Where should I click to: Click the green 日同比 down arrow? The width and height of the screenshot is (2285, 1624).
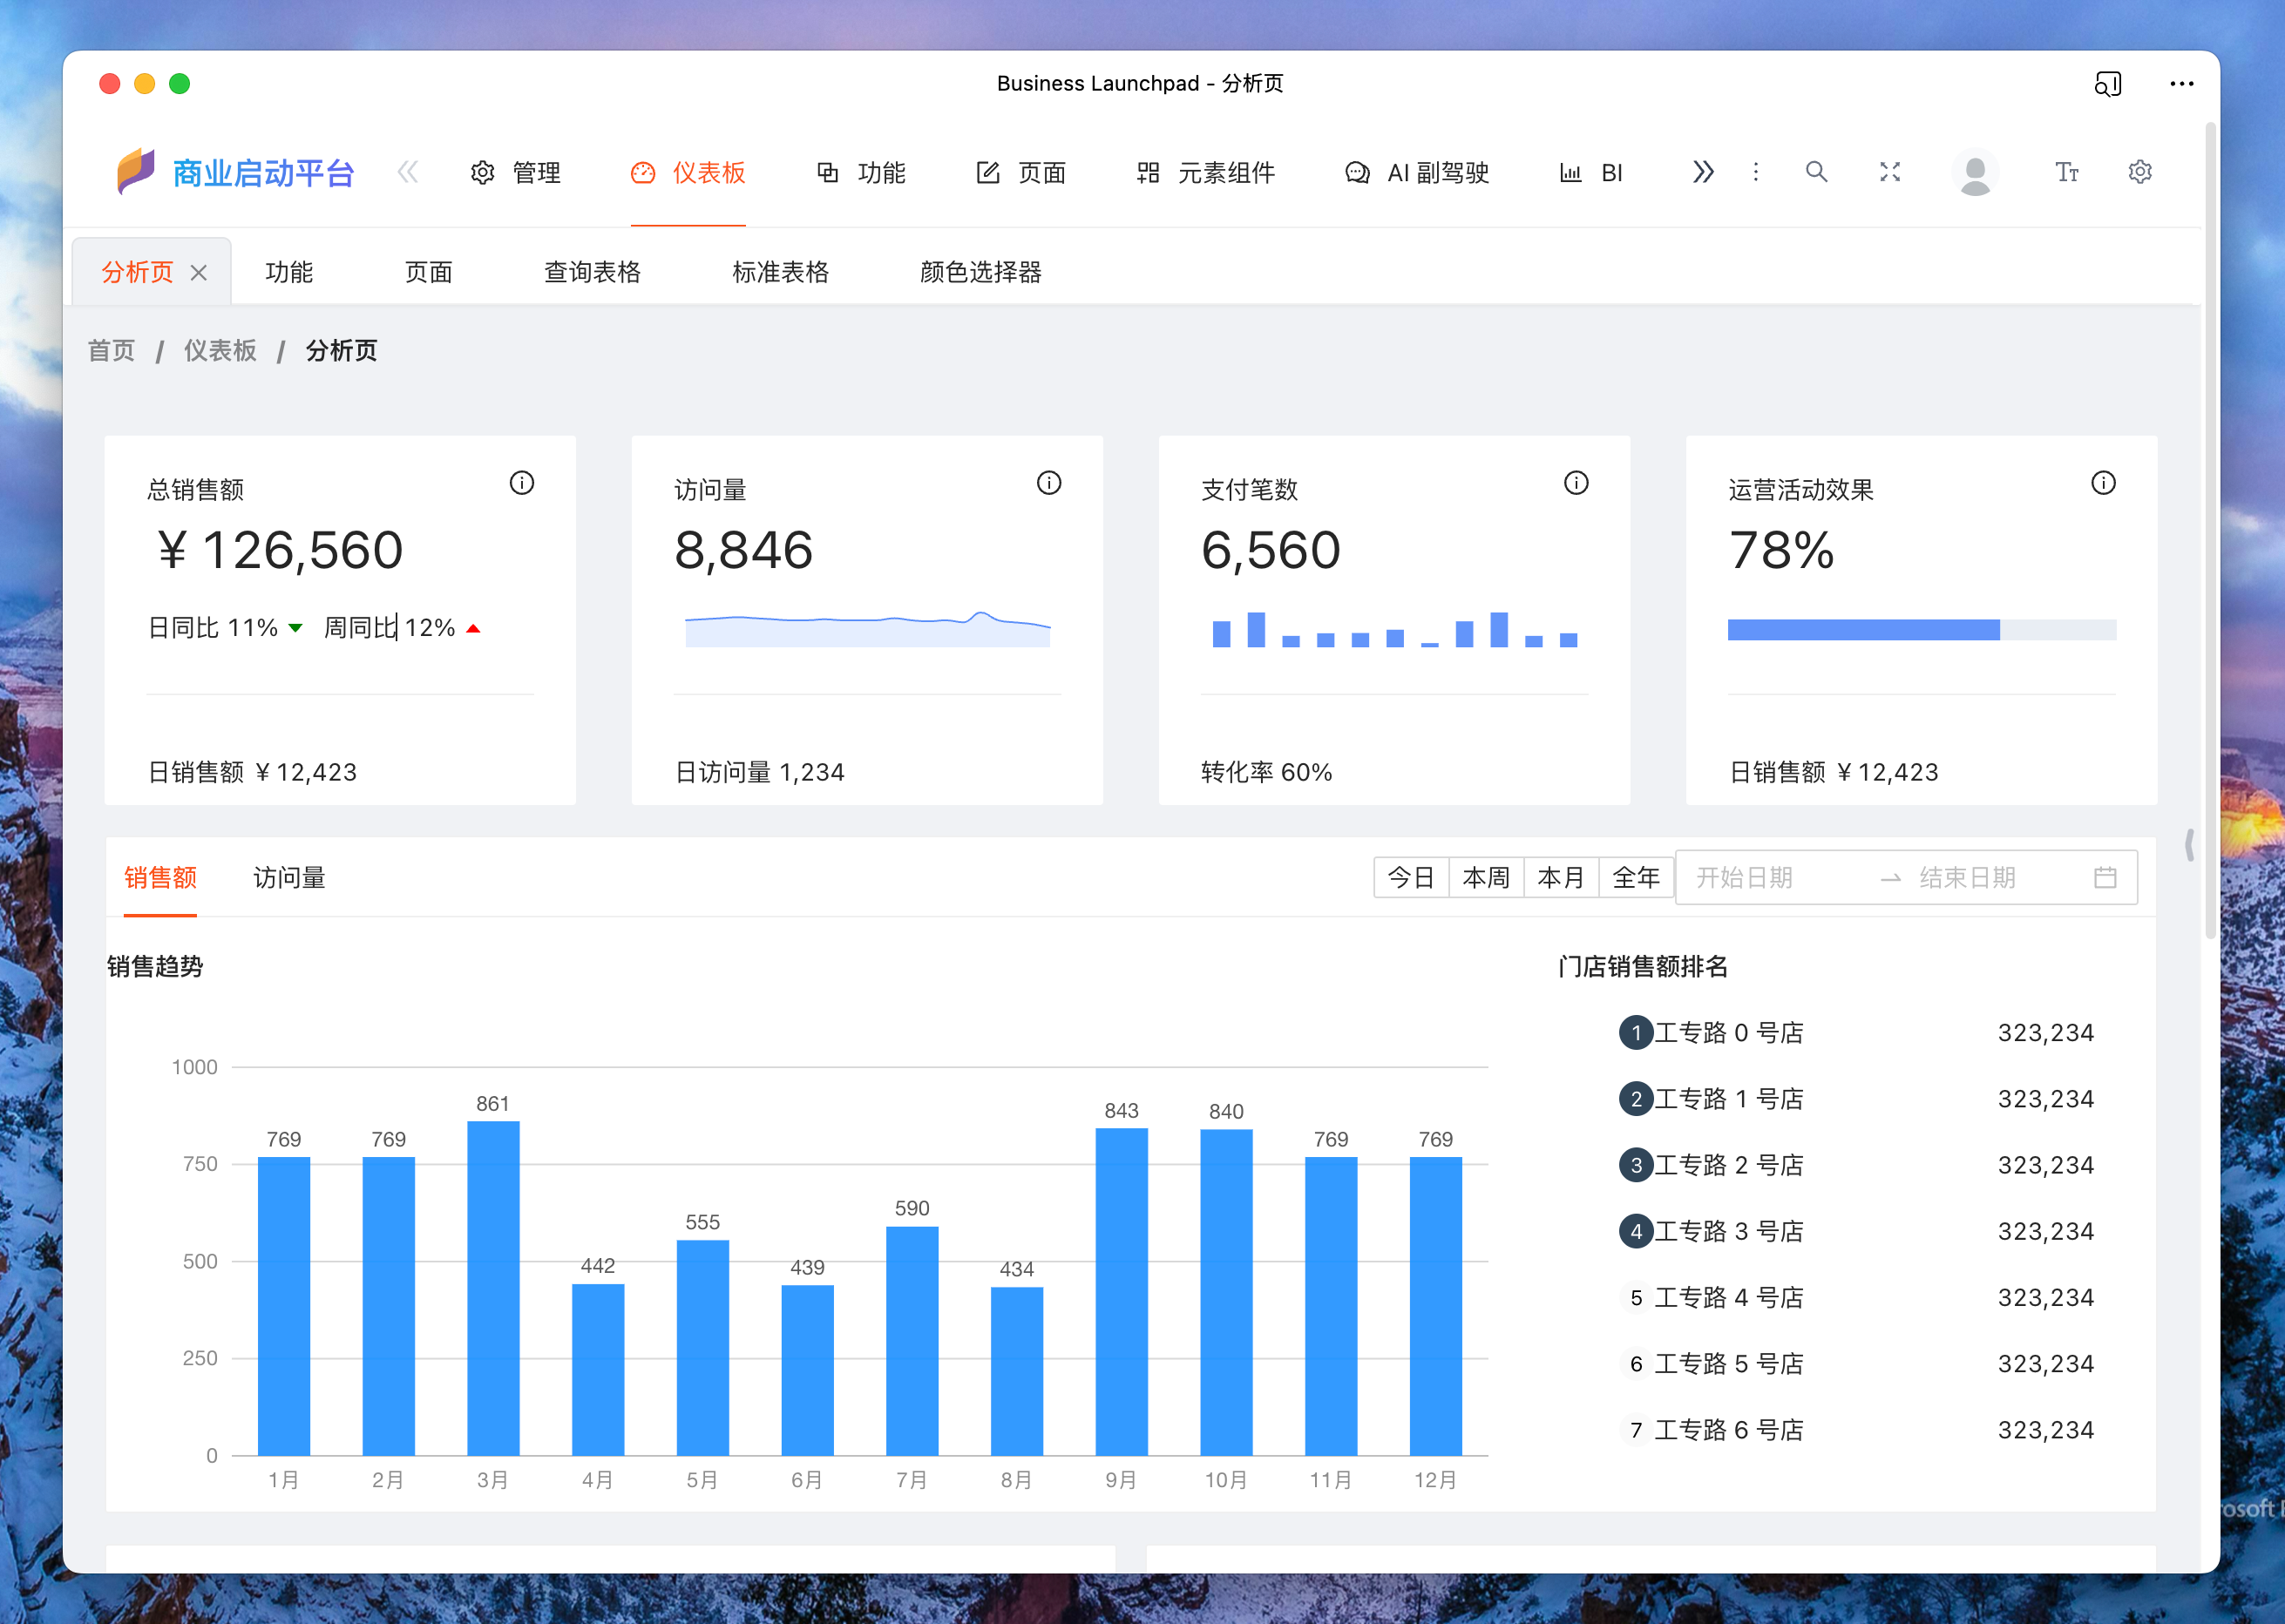pyautogui.click(x=295, y=629)
